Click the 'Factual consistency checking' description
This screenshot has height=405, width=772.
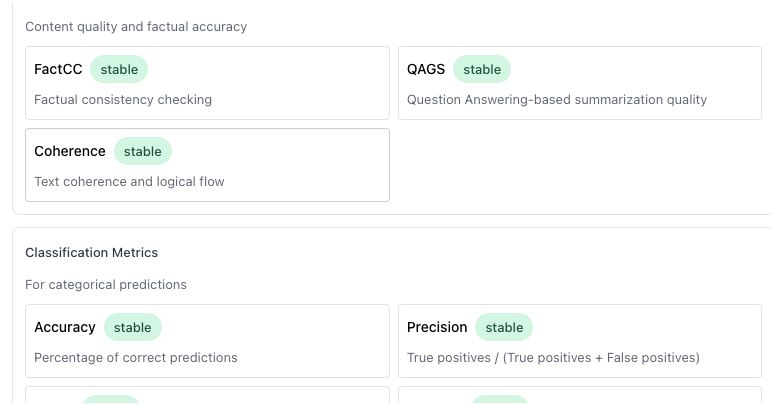point(123,100)
